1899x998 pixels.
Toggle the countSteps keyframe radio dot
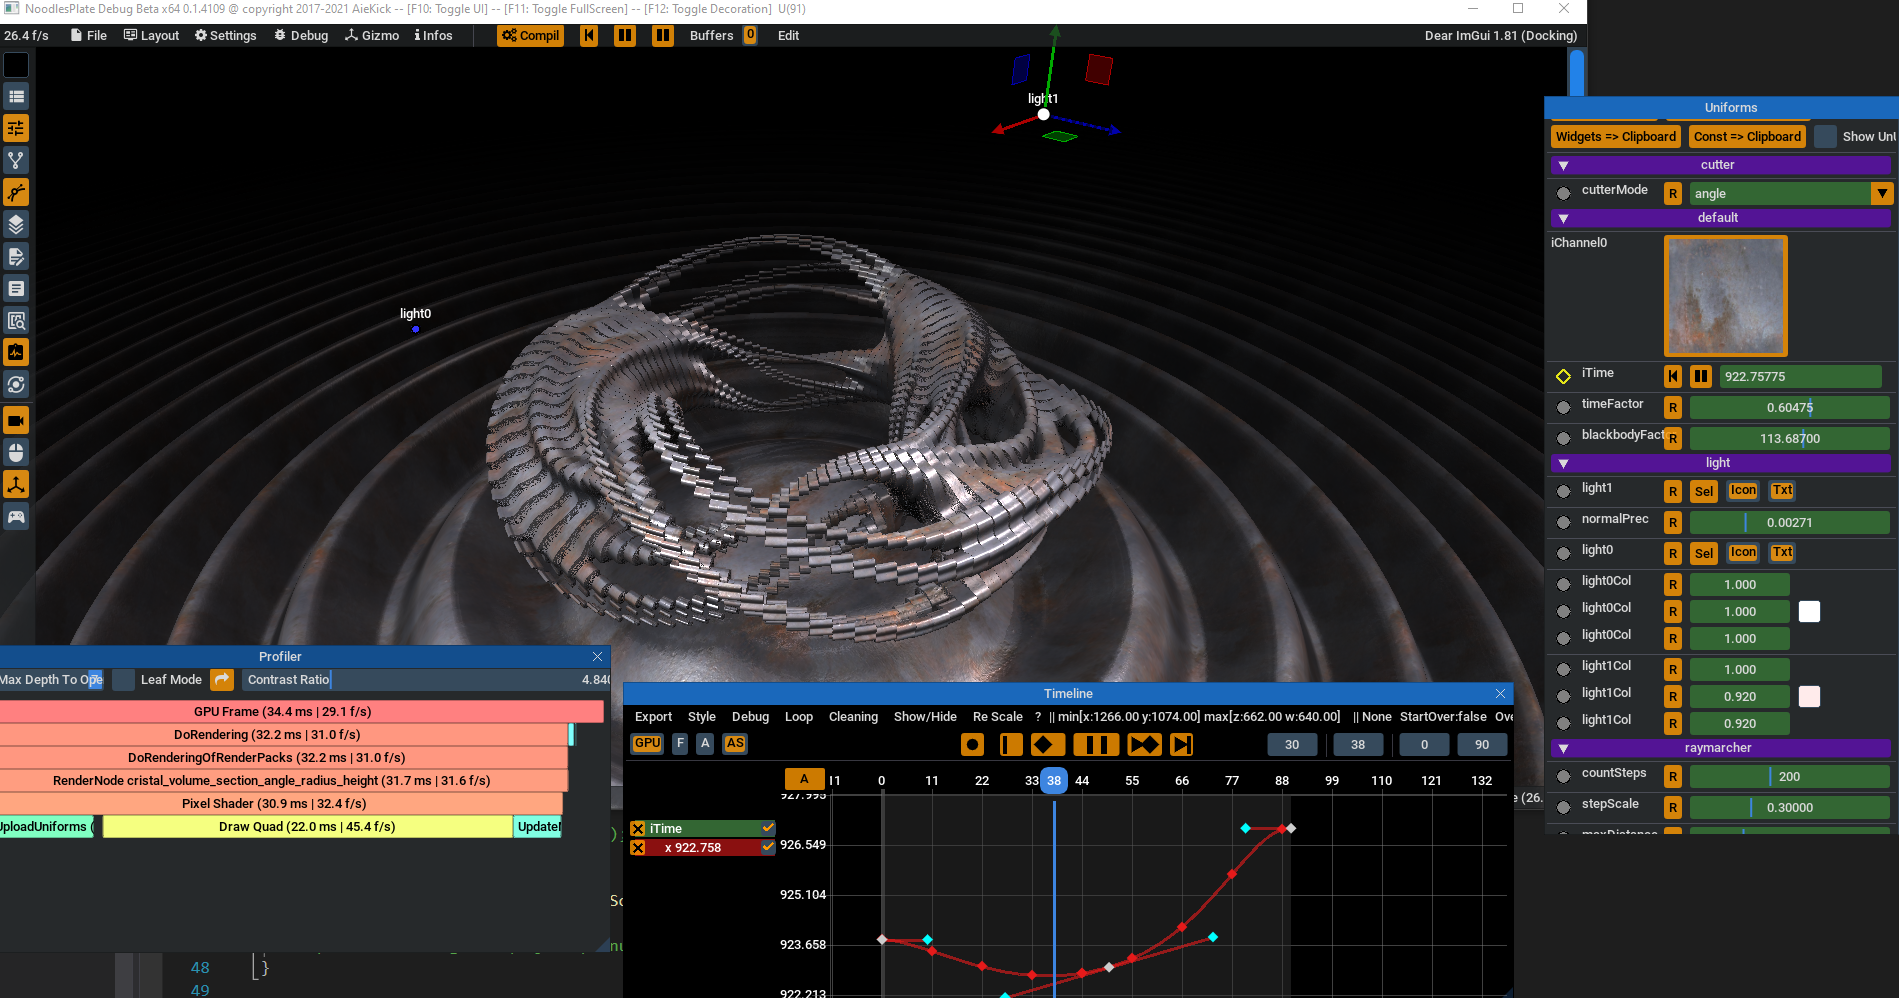[1564, 777]
